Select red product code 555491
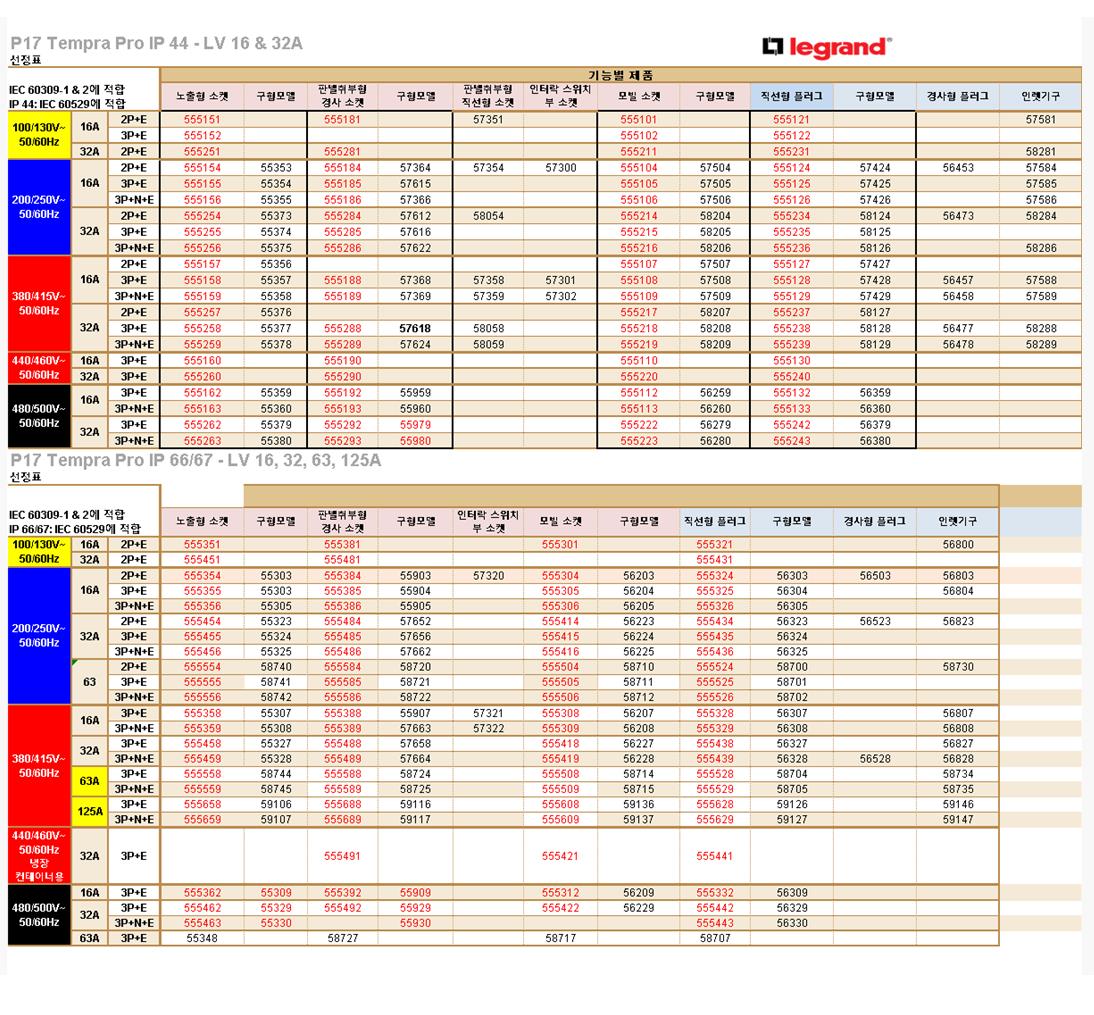The image size is (1094, 1015). tap(342, 857)
